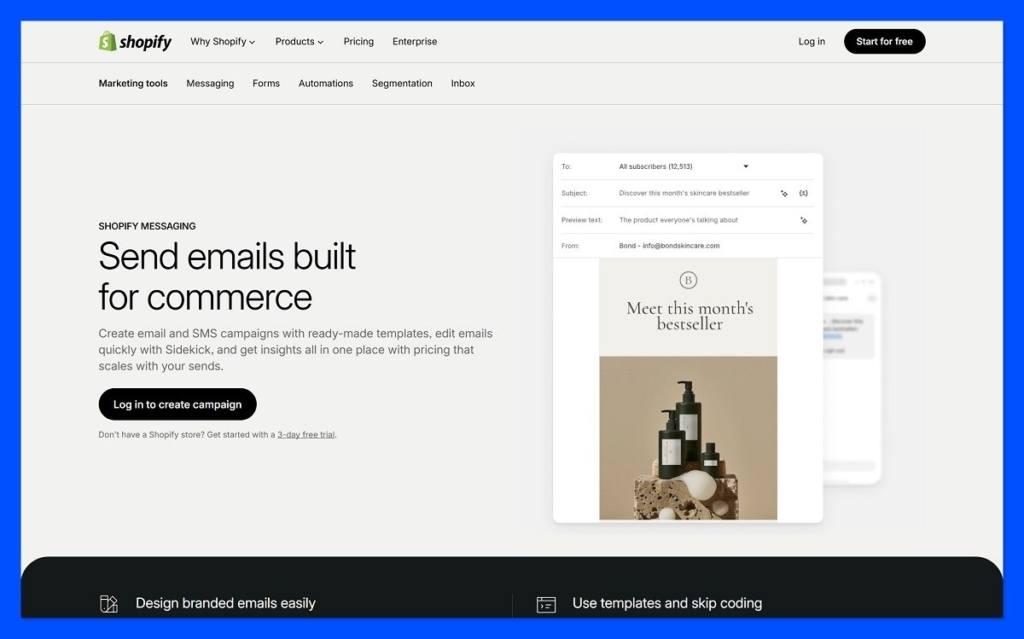Click the From address info@bondskincare.com

[x=680, y=246]
